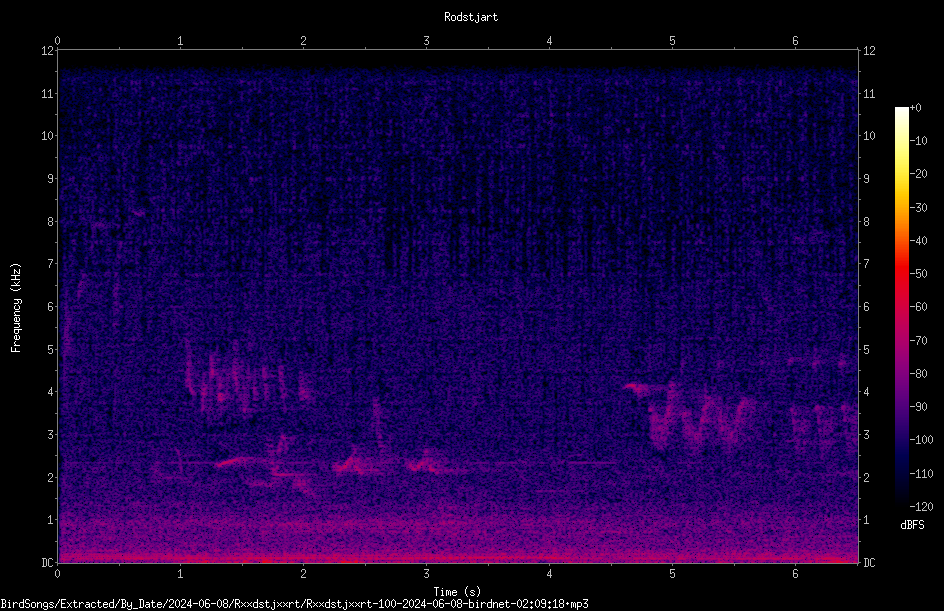Click the 0 second mark on the bottom time axis
This screenshot has height=611, width=944.
click(57, 574)
